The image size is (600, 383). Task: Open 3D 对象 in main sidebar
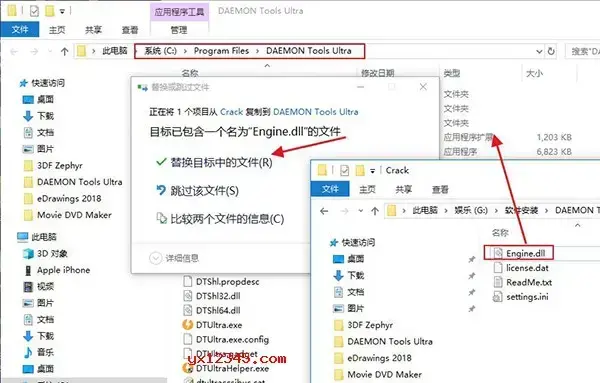coord(46,253)
